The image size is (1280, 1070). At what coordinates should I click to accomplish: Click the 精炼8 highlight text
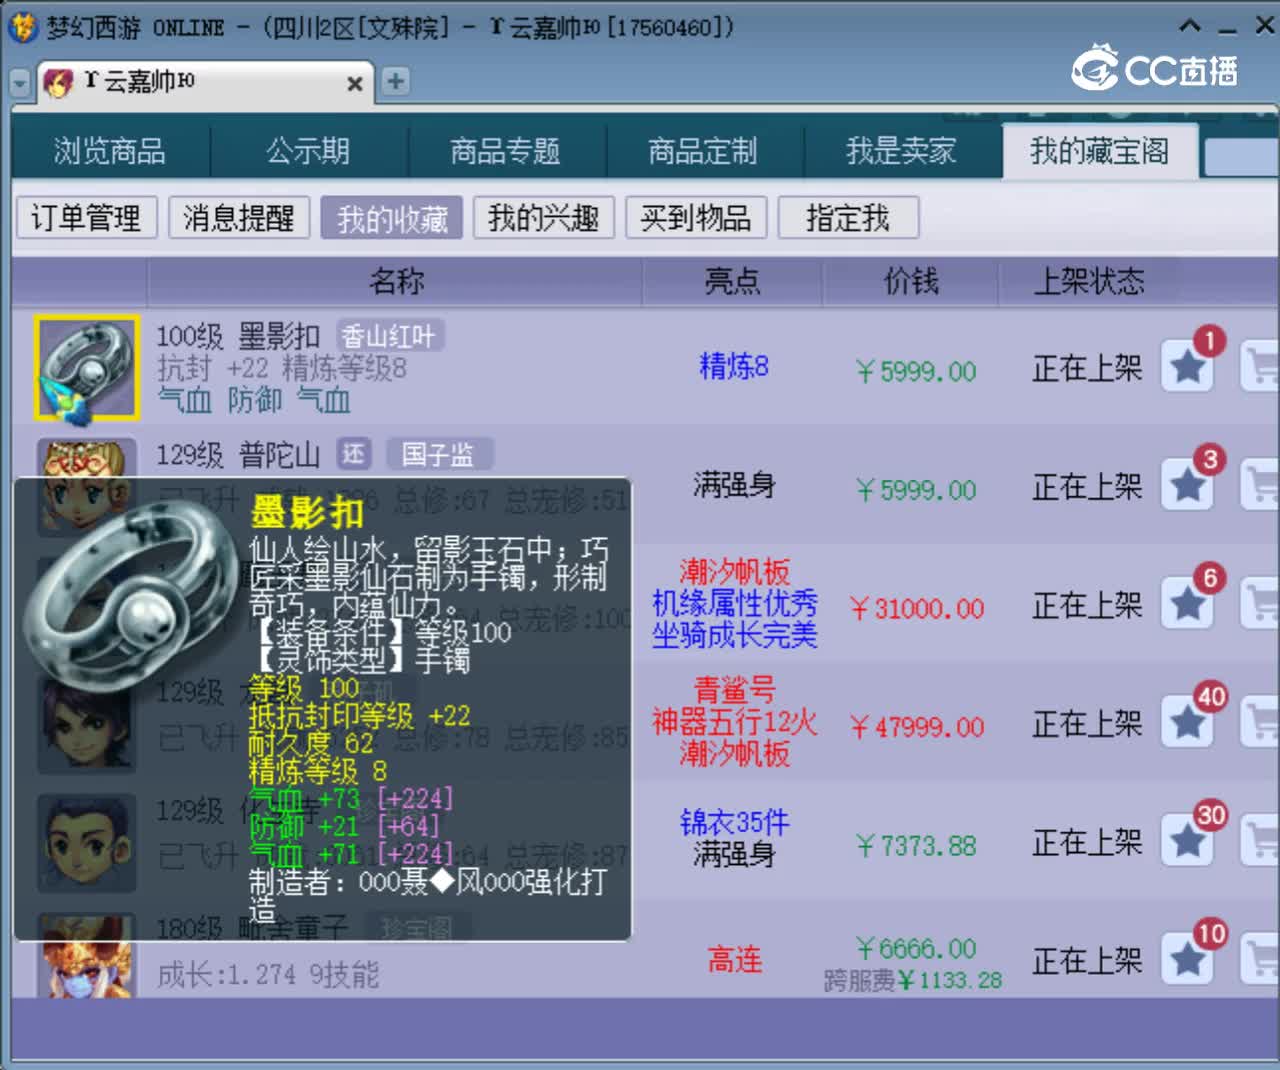point(734,366)
